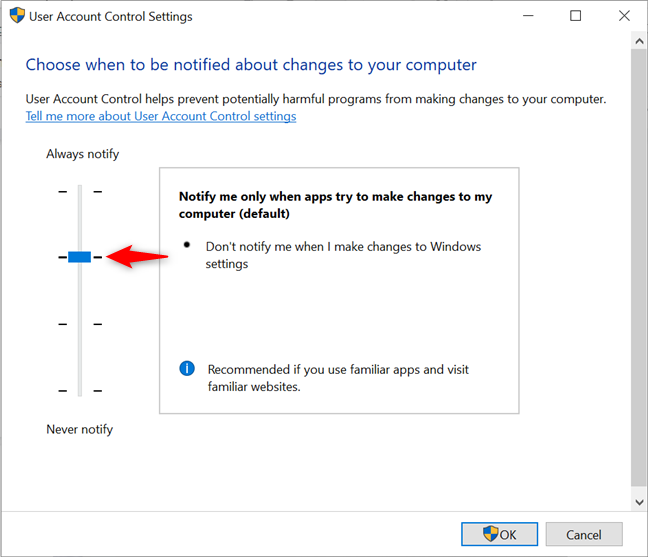Maximize the User Account Control Settings window

[x=575, y=16]
